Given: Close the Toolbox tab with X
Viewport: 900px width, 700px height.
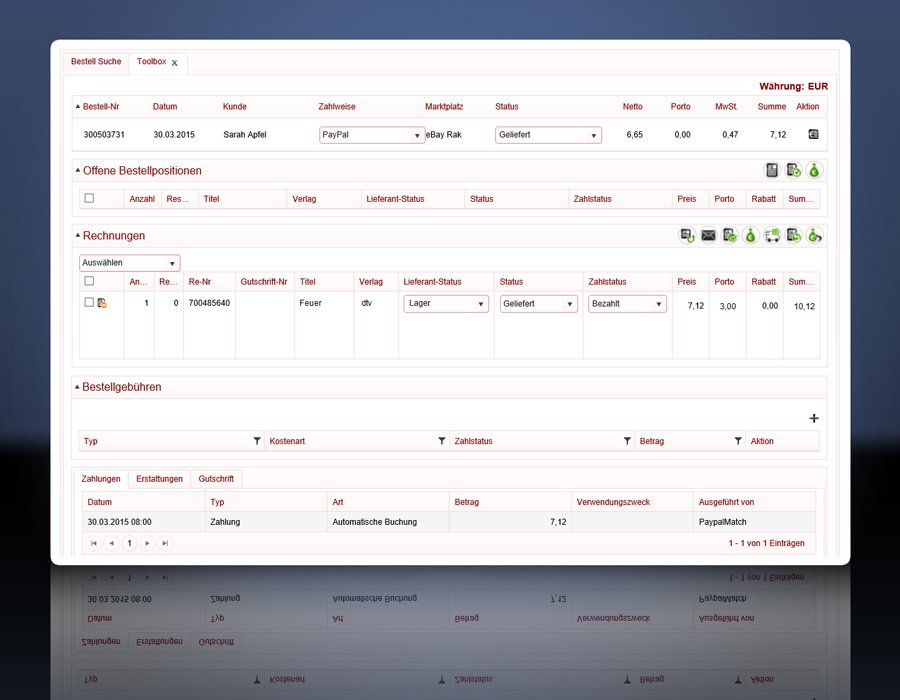Looking at the screenshot, I should coord(174,63).
